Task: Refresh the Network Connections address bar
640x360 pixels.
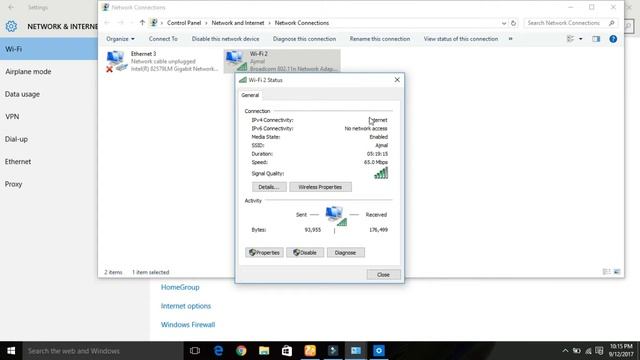Action: [513, 23]
